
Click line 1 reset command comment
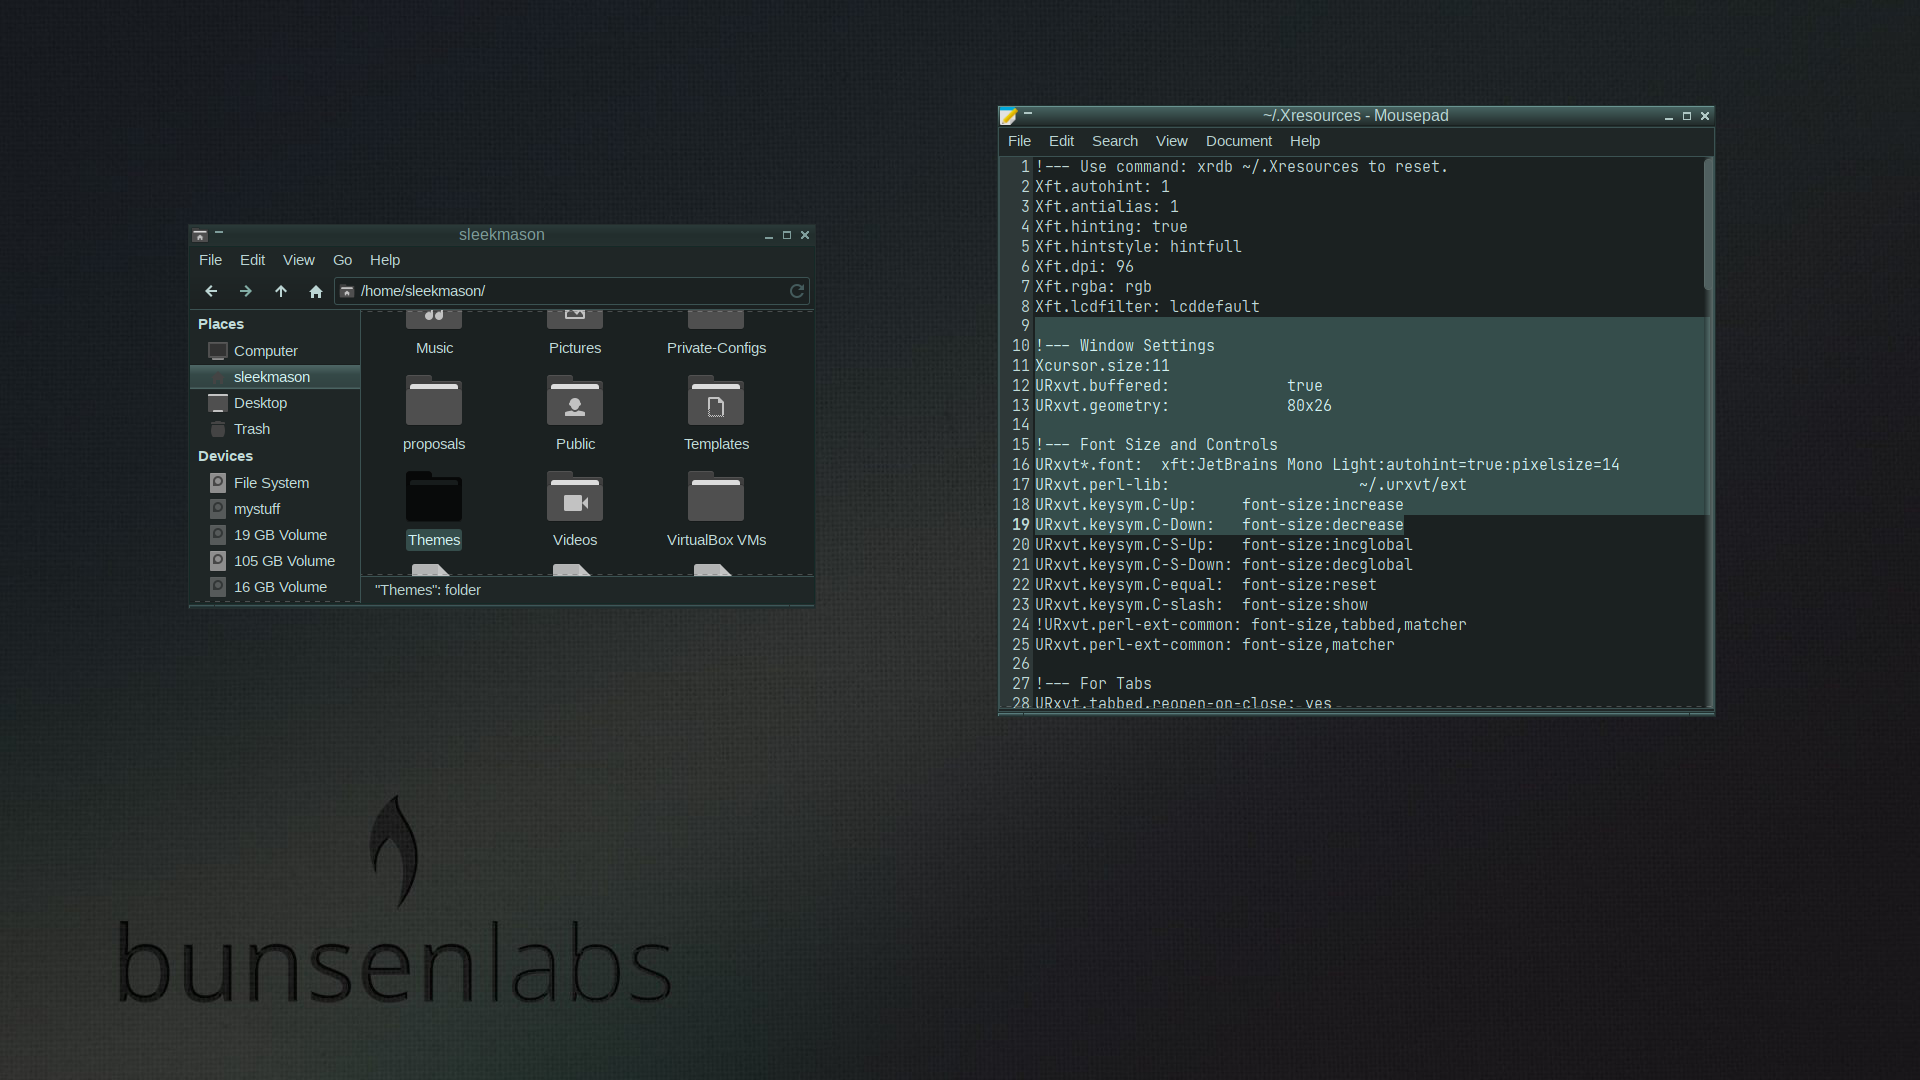pyautogui.click(x=1242, y=167)
